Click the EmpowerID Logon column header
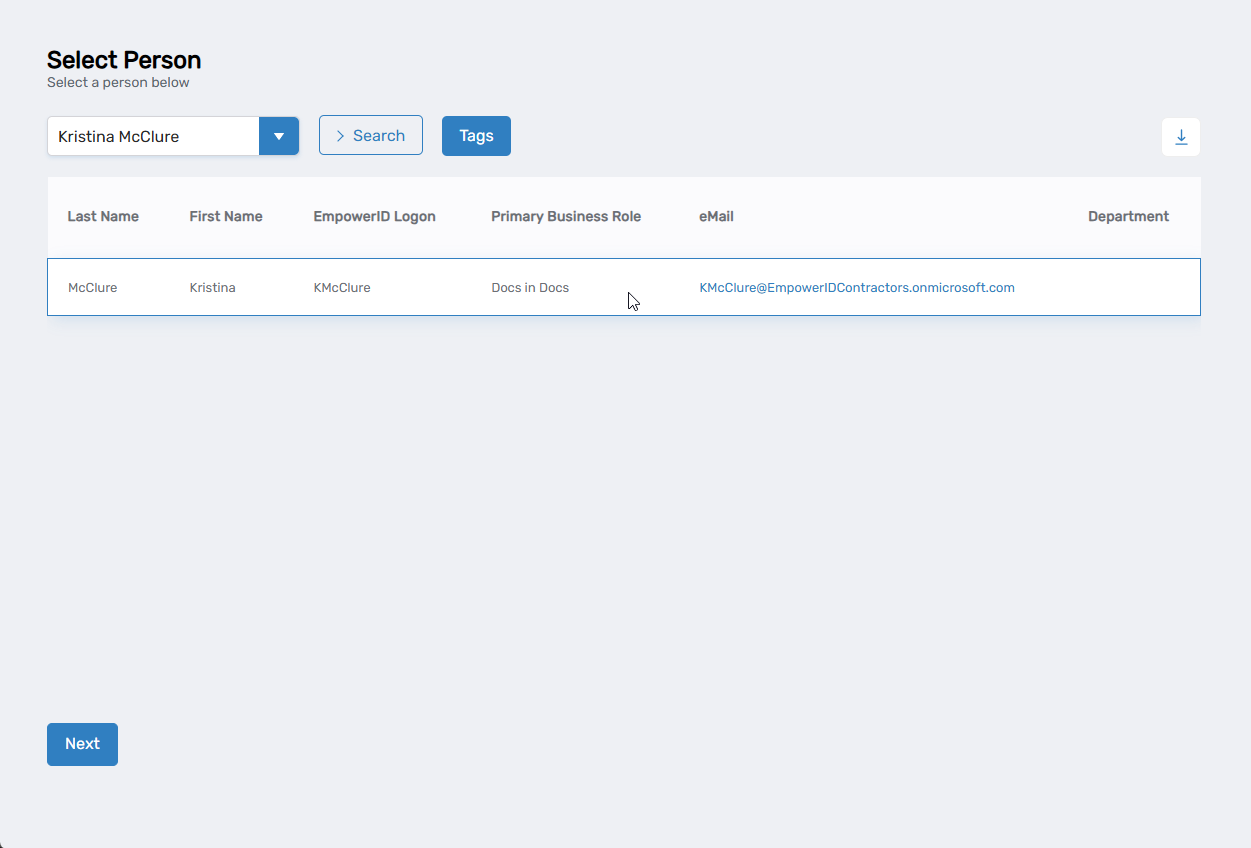 pos(374,217)
